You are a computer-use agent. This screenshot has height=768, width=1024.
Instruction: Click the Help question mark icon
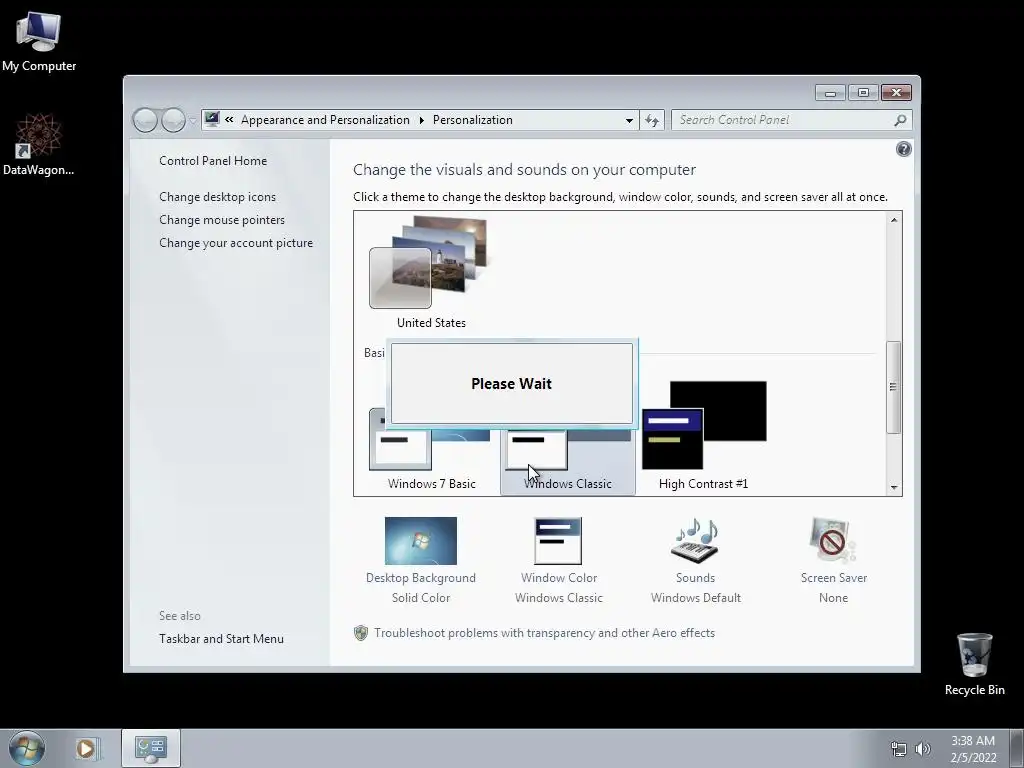coord(903,150)
